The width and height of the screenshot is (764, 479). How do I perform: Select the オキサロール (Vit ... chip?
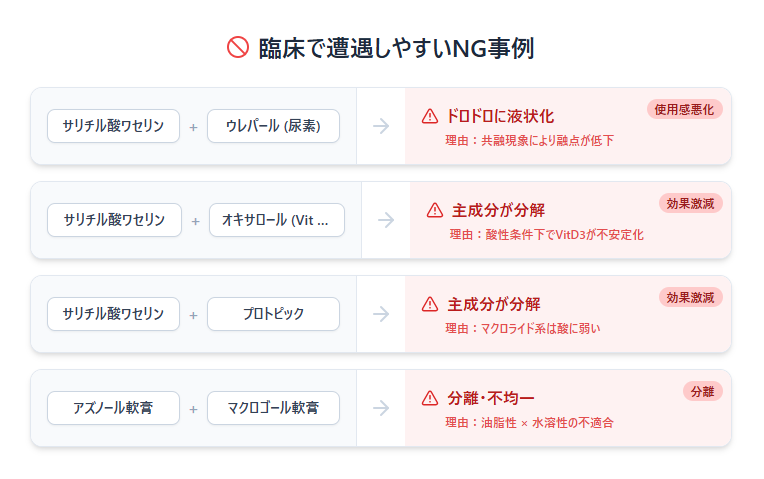coord(276,220)
